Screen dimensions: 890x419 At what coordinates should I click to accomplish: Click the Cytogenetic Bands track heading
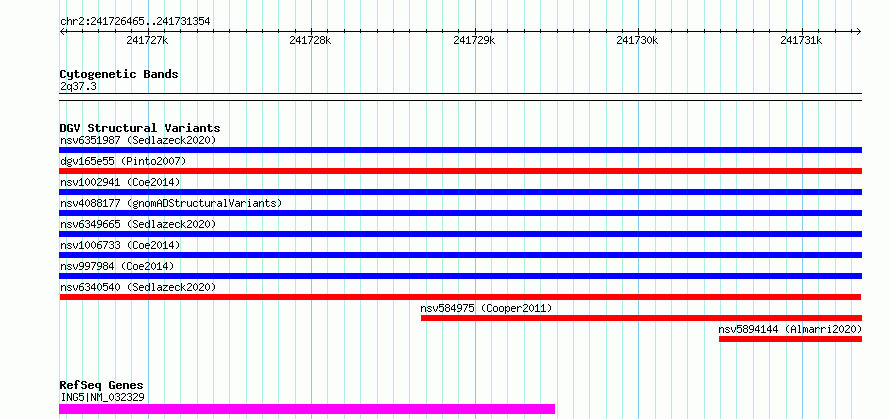pos(119,74)
